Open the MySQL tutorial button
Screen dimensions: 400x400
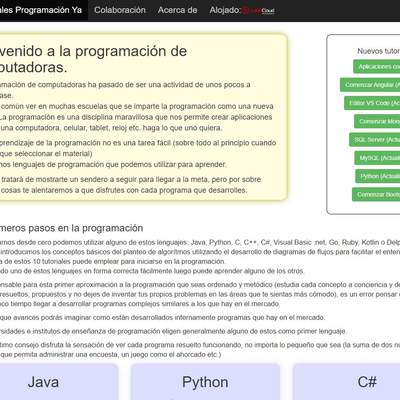377,158
